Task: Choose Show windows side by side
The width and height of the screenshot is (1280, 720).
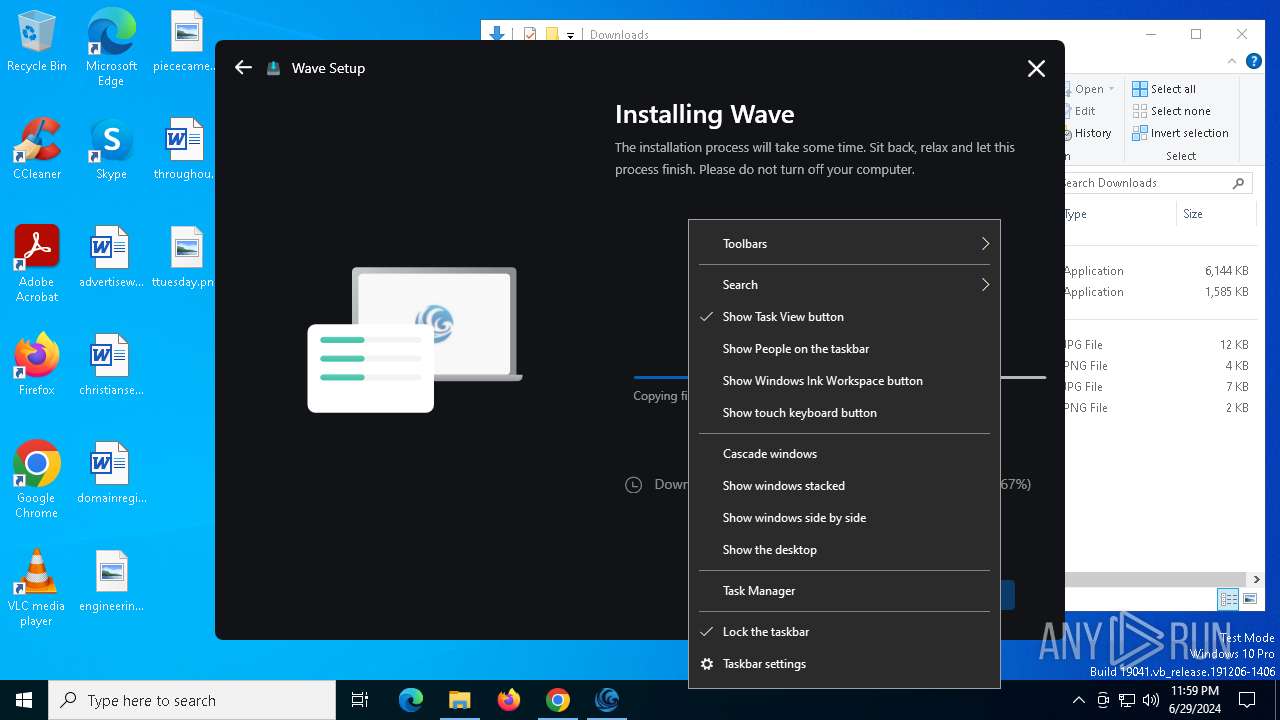Action: coord(844,518)
